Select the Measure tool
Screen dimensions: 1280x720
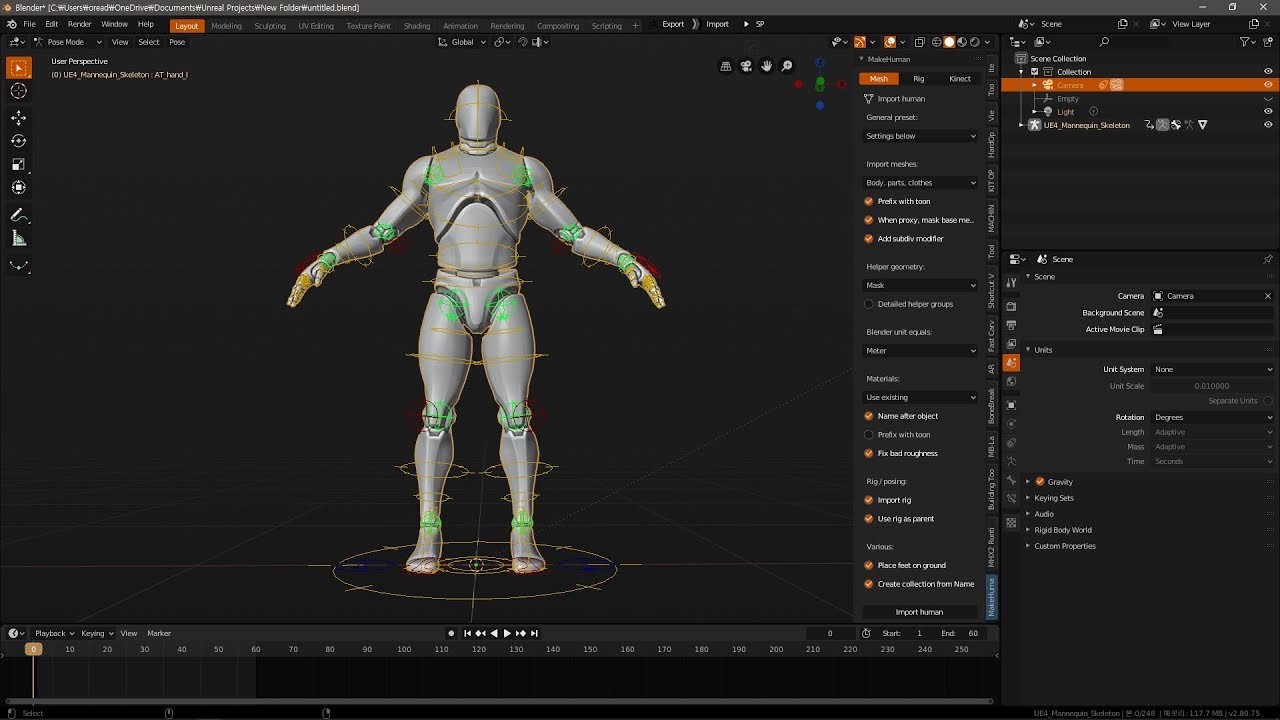pyautogui.click(x=18, y=238)
